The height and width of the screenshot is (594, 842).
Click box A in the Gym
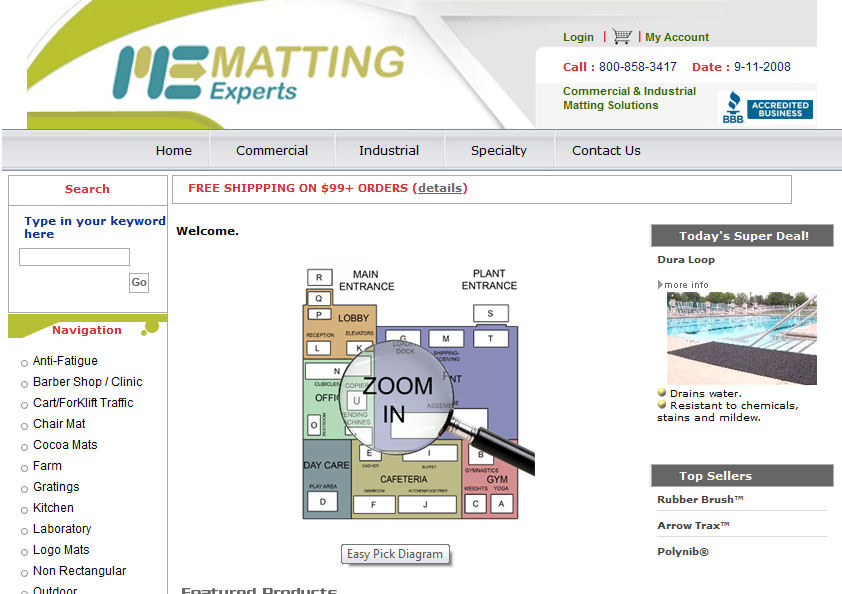click(x=502, y=504)
